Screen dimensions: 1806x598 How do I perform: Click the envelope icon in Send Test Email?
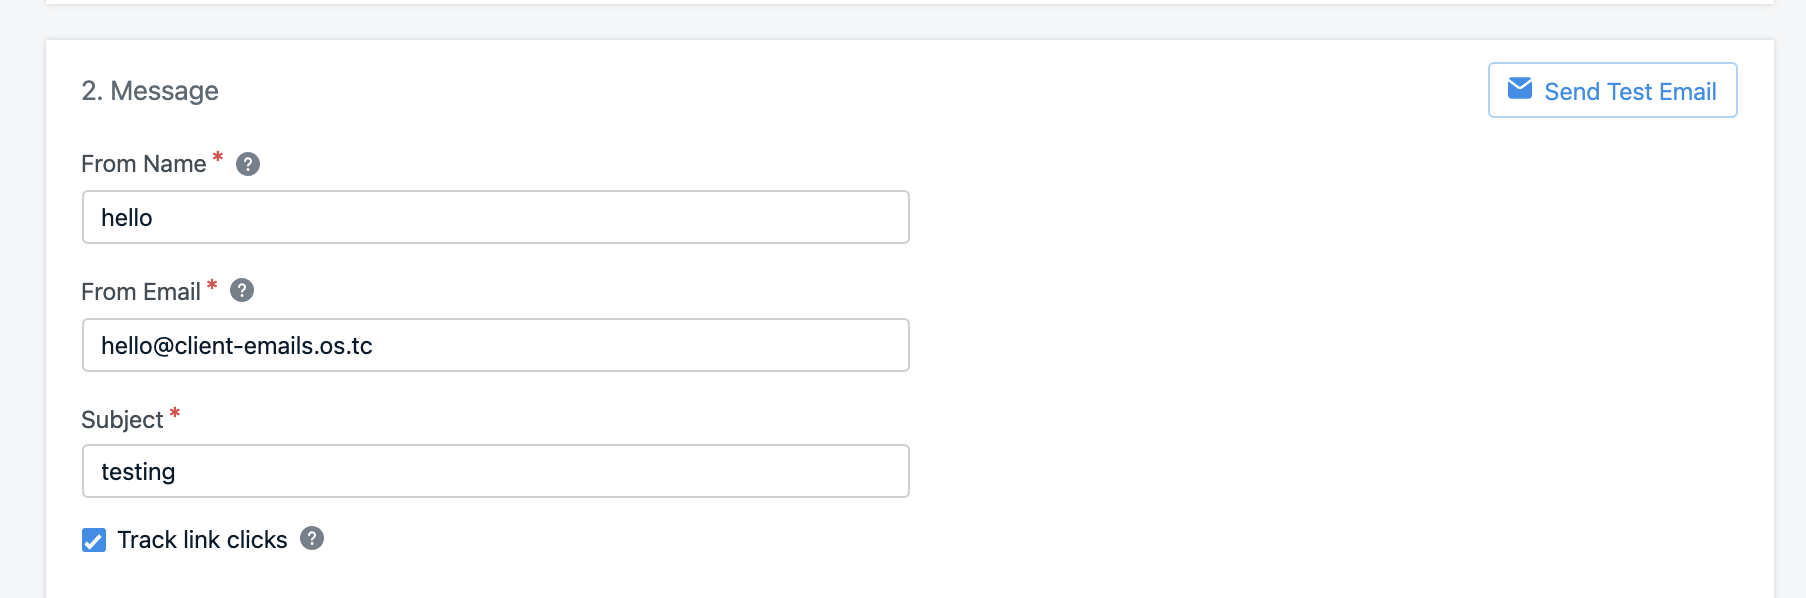coord(1520,88)
